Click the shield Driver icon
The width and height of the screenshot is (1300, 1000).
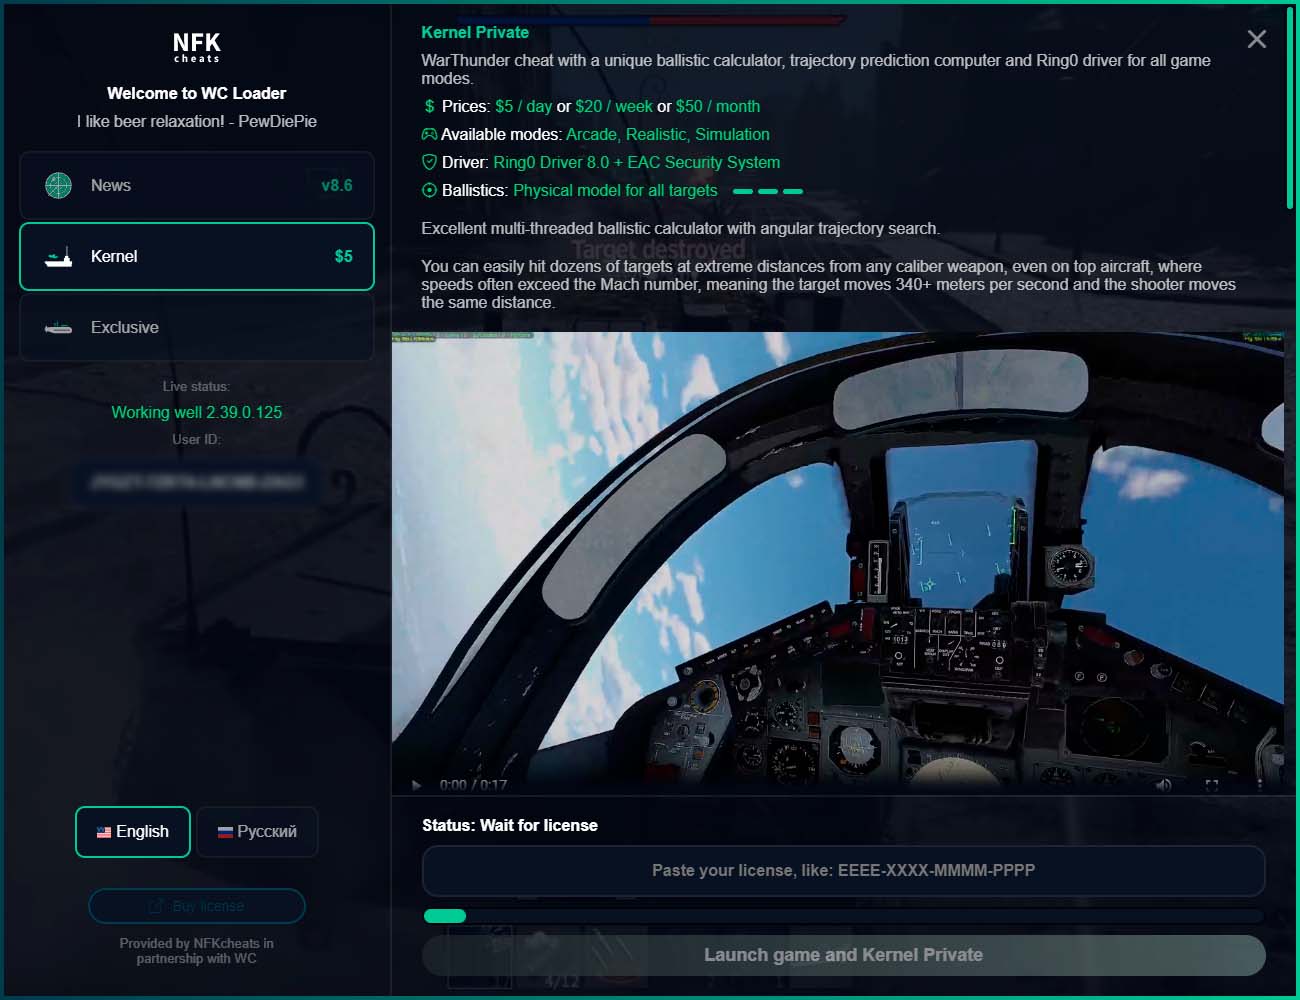429,162
